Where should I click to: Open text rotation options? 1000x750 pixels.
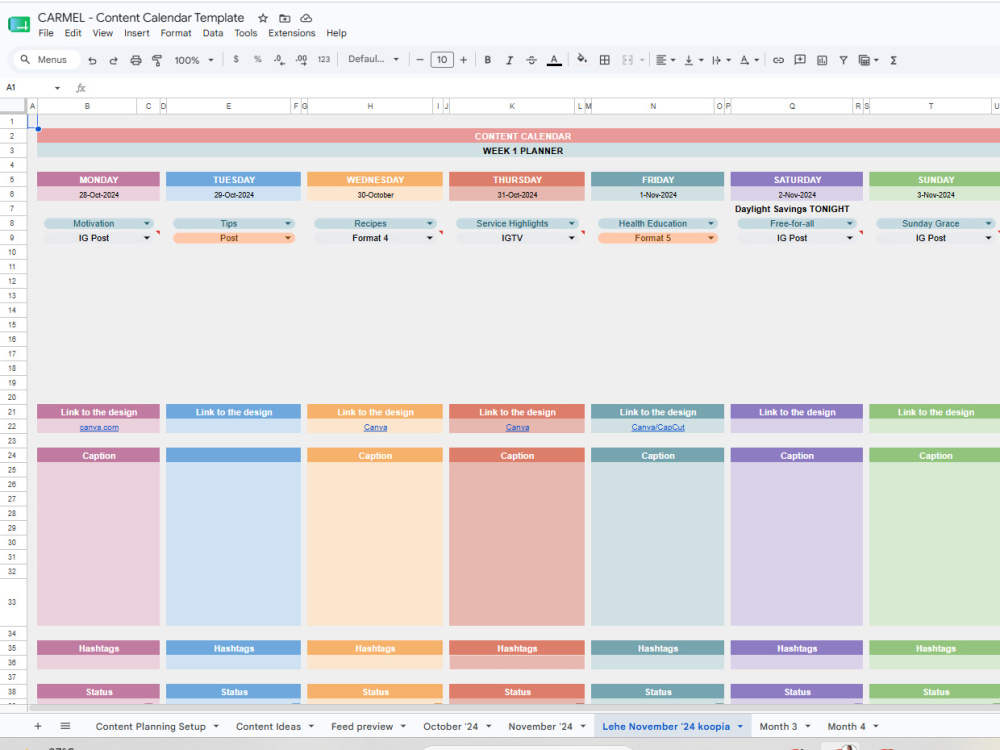point(749,60)
